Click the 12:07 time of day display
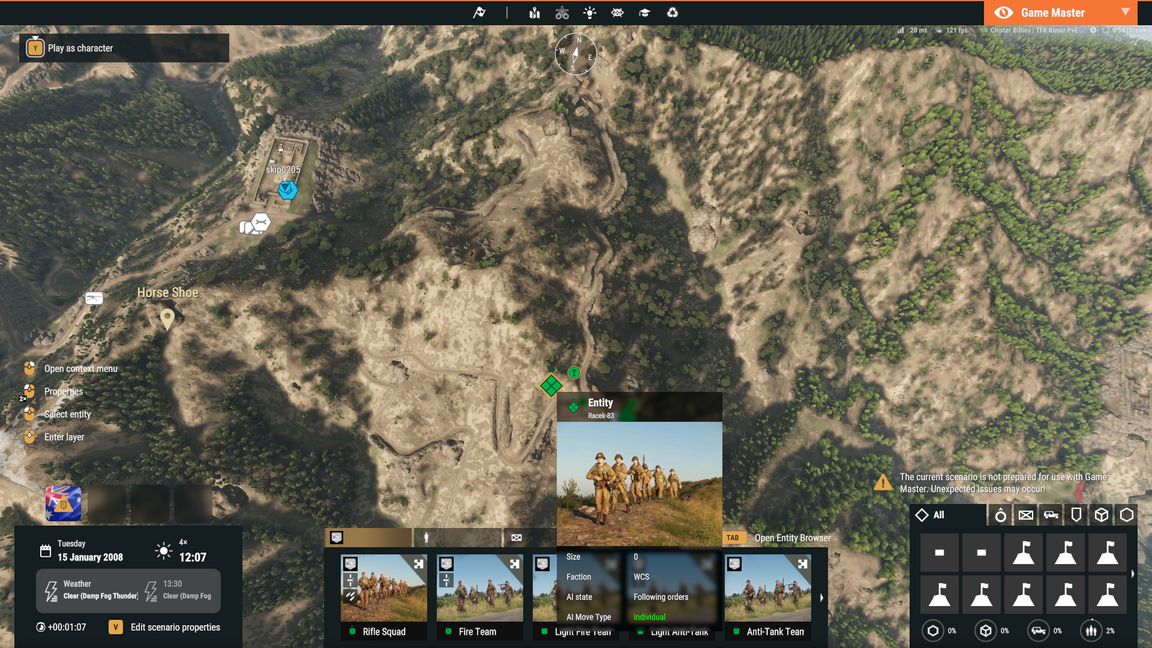The width and height of the screenshot is (1152, 648). click(x=192, y=558)
